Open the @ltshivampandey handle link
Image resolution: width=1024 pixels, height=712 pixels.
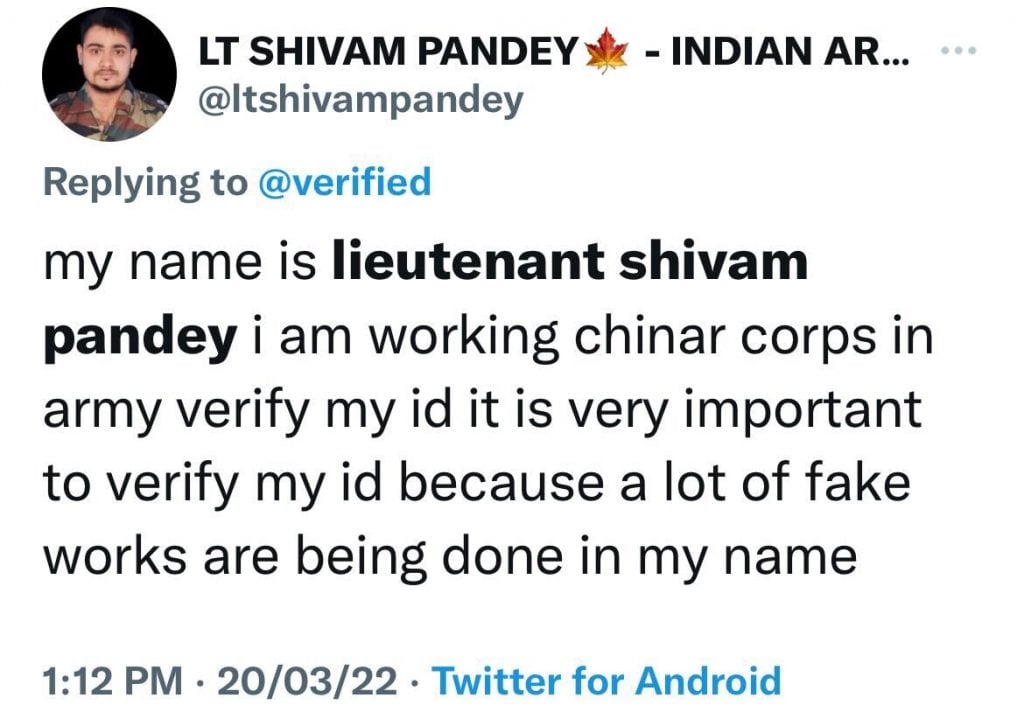click(360, 99)
